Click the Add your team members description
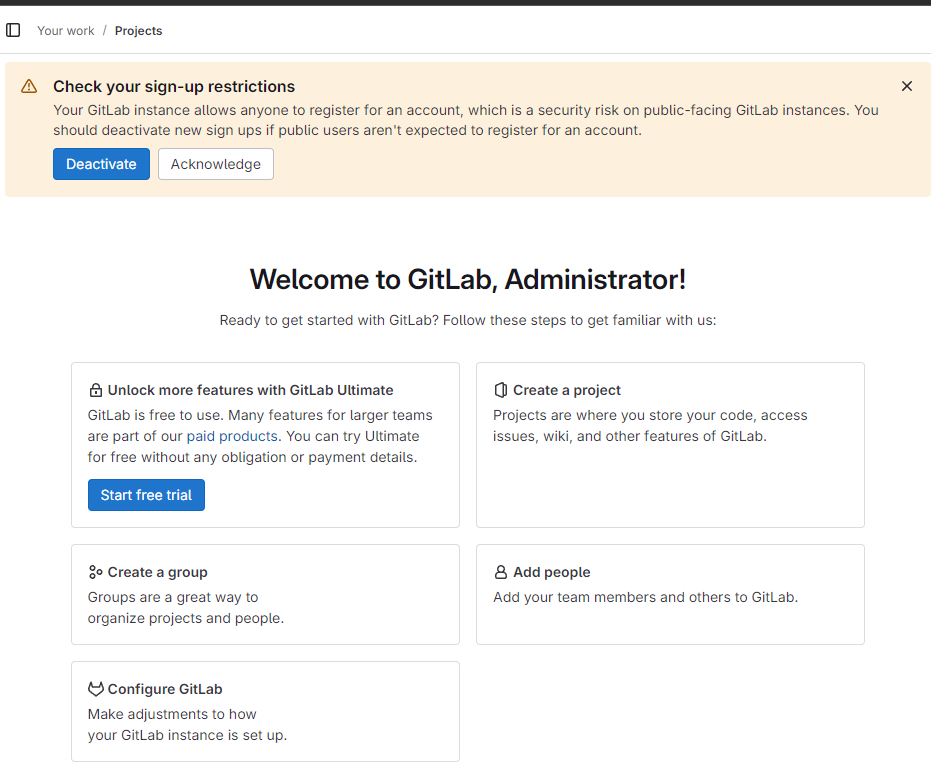 pyautogui.click(x=645, y=597)
